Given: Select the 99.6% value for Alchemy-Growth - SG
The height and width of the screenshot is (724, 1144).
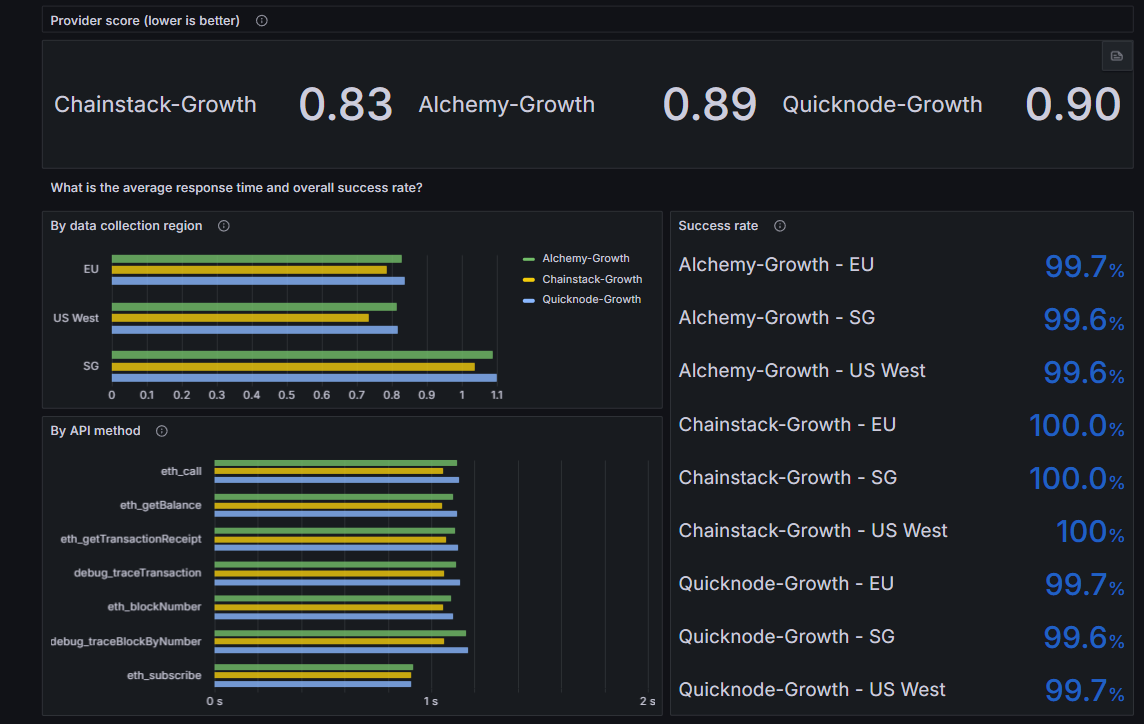Looking at the screenshot, I should tap(1083, 320).
